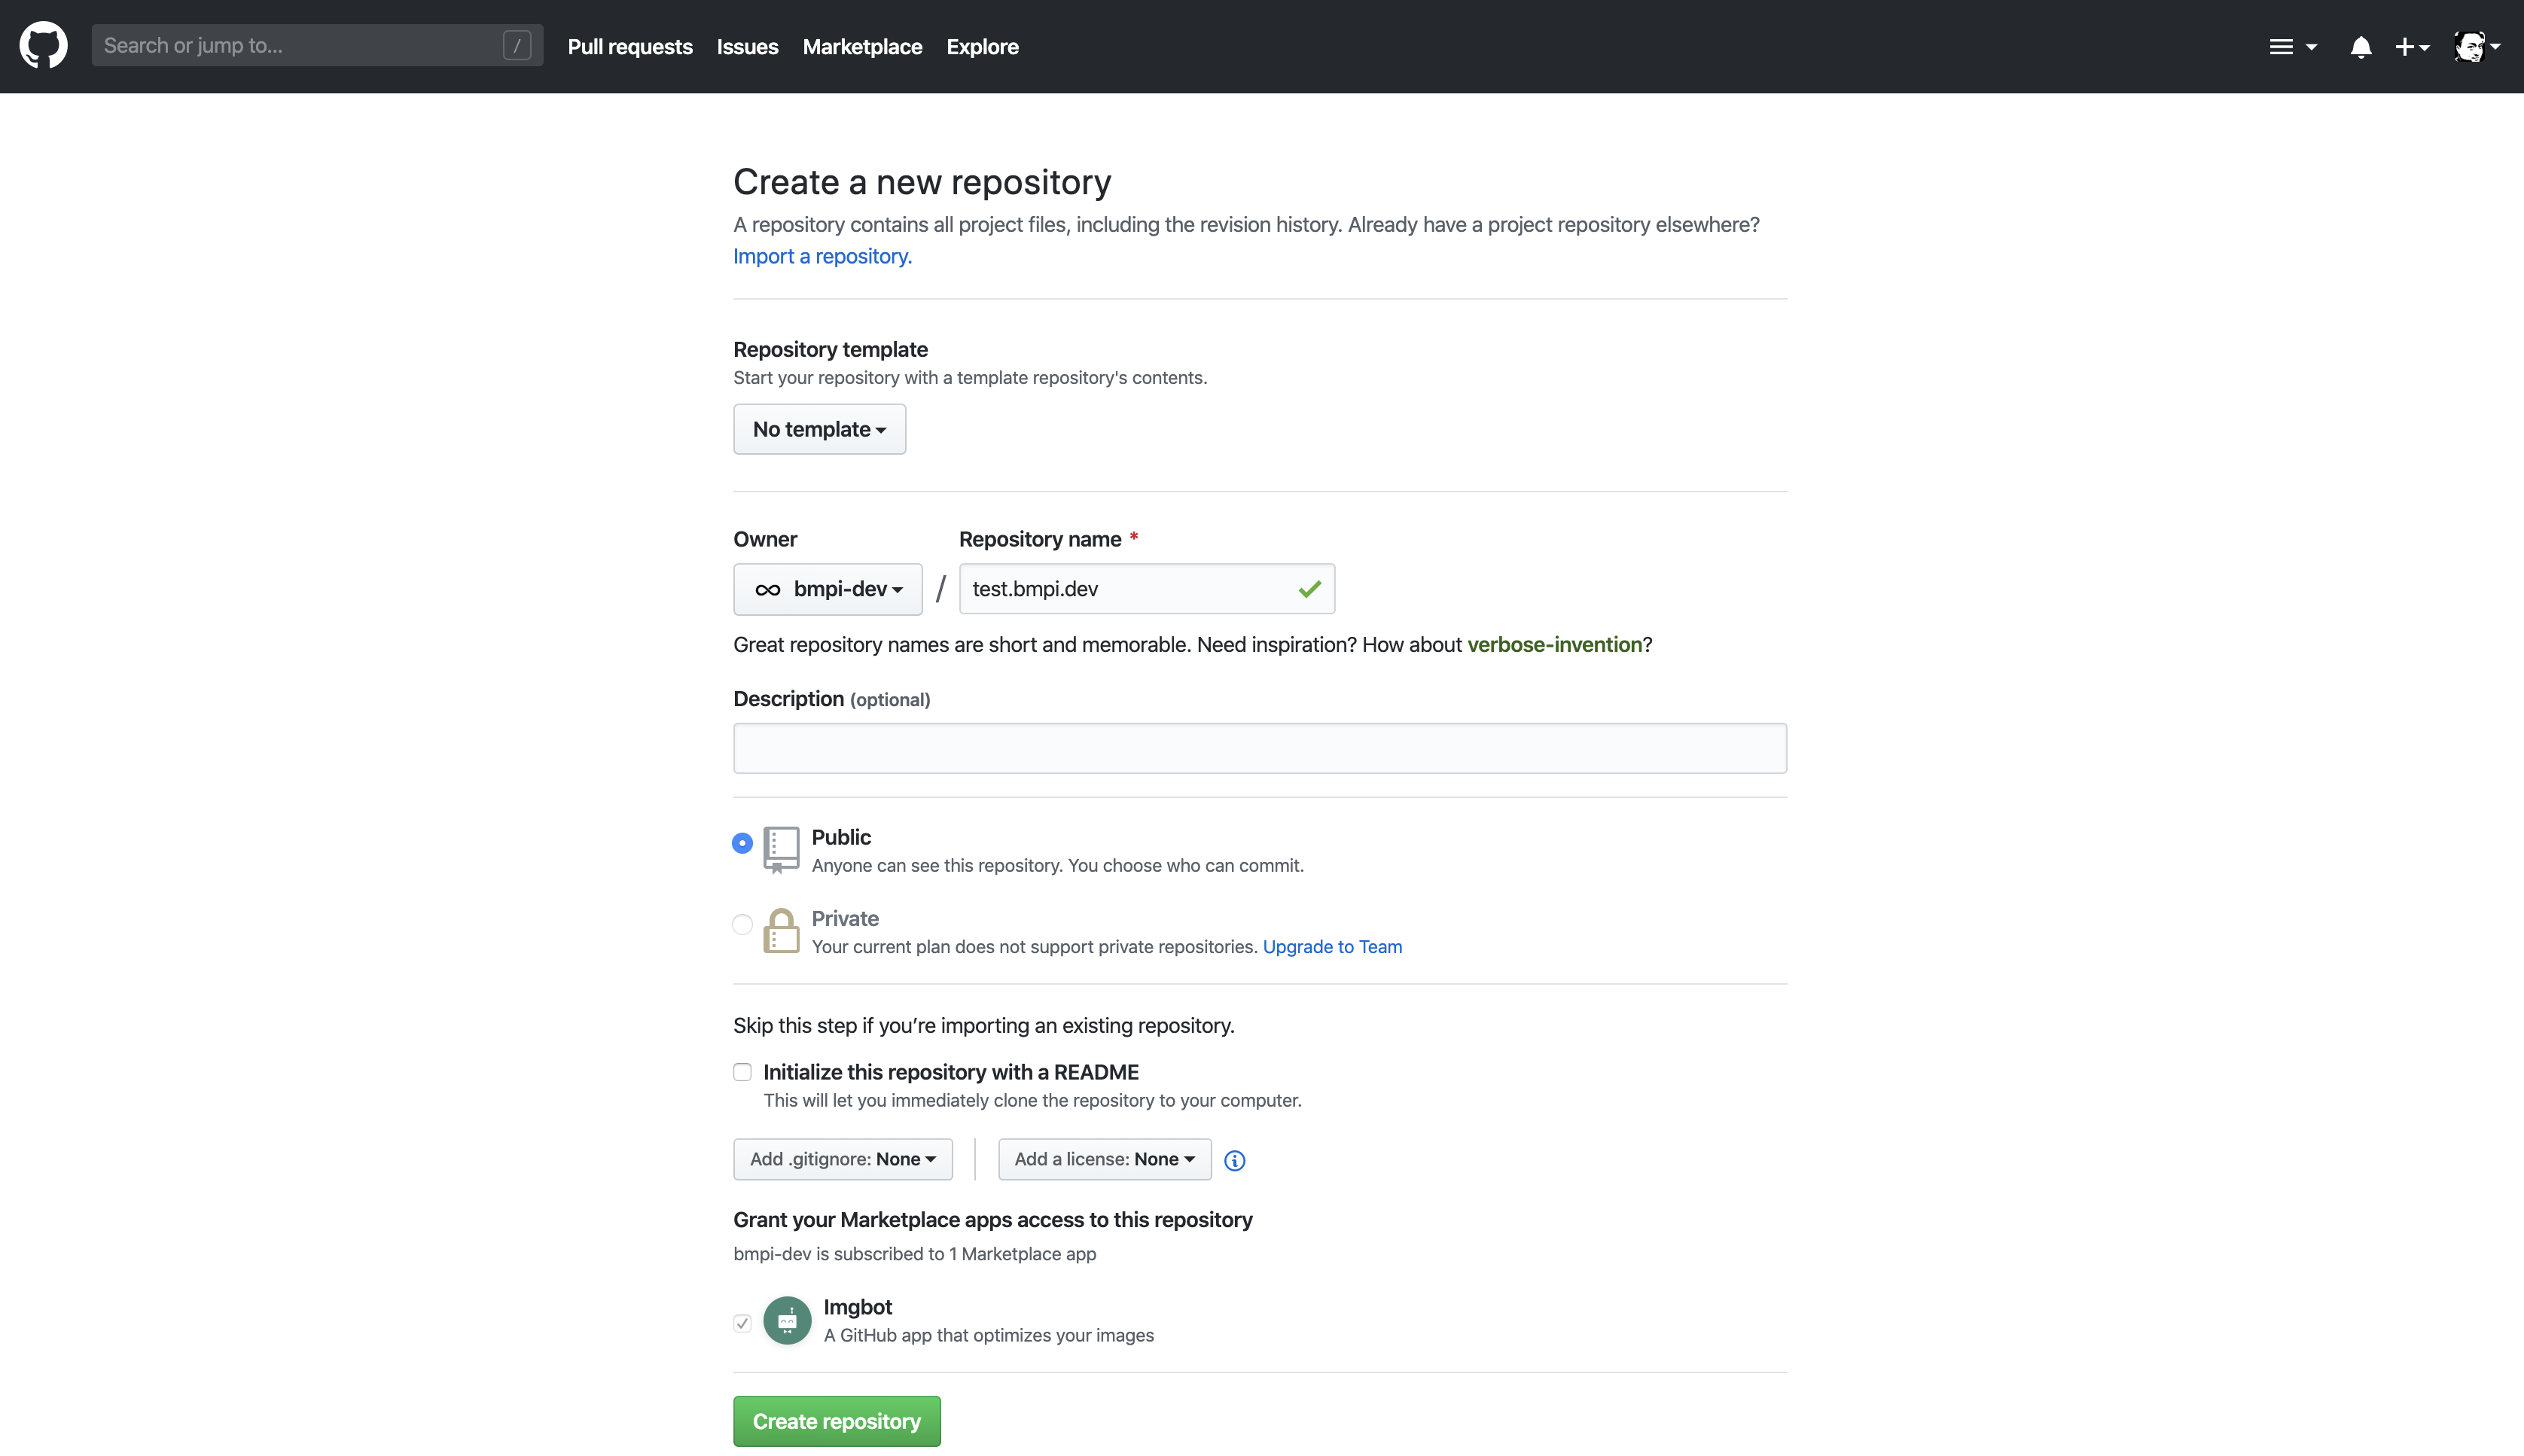Click the Imgbot app icon
The image size is (2524, 1456).
coord(787,1321)
